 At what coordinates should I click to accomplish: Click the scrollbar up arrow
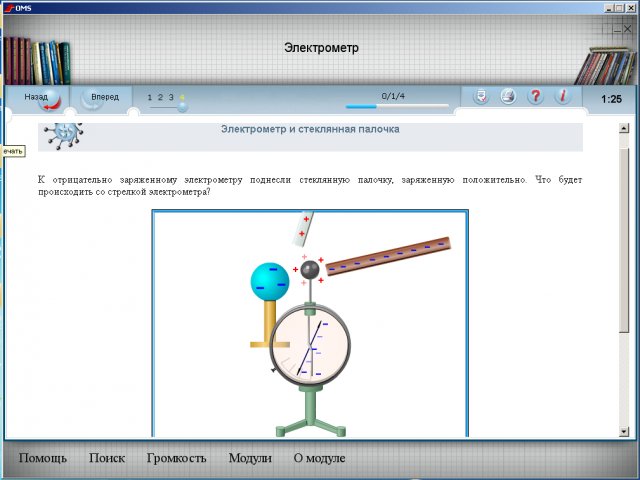(624, 128)
